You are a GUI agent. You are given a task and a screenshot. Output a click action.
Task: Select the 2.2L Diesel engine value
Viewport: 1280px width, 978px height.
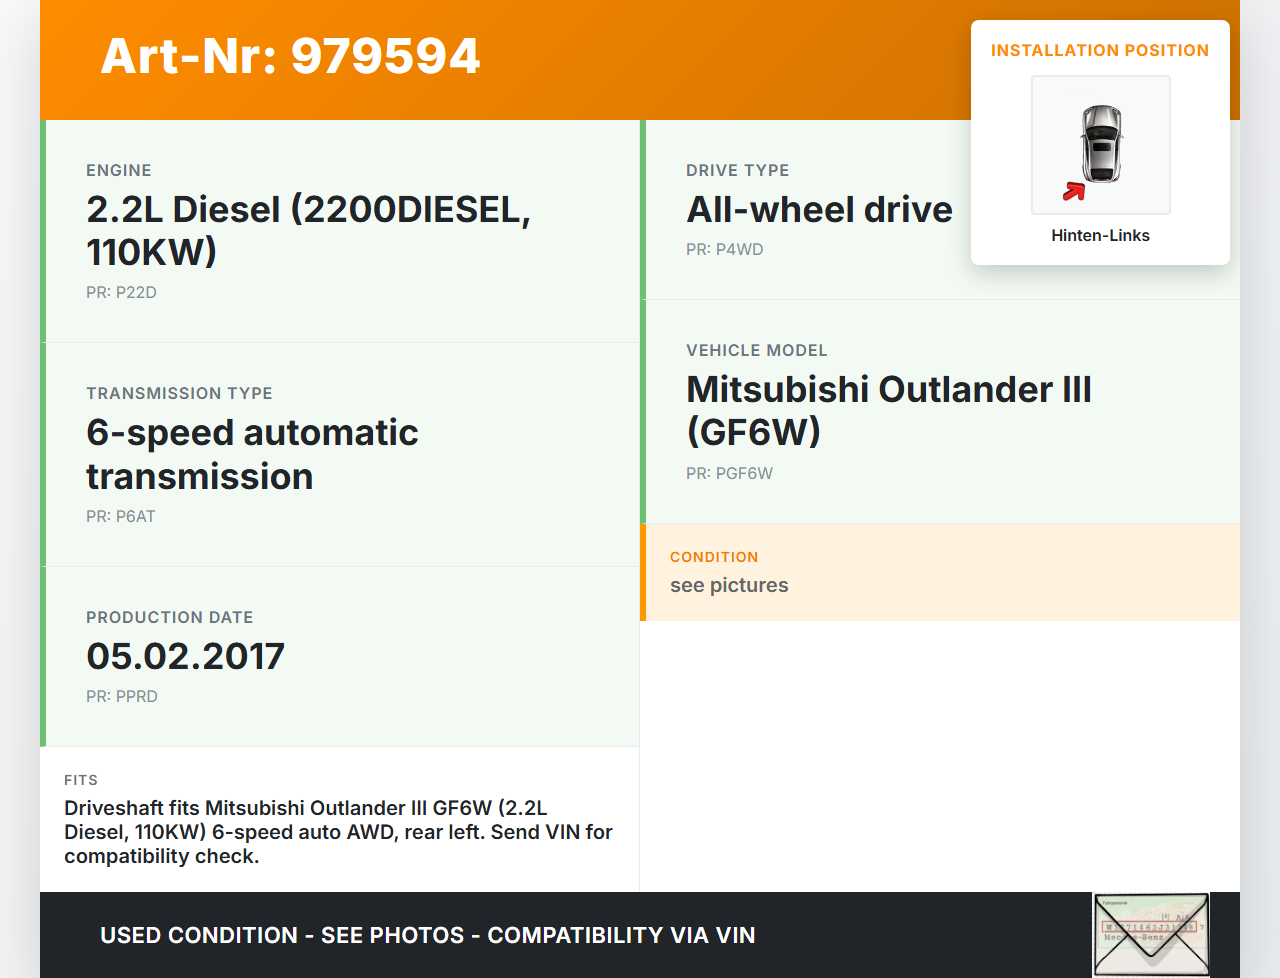coord(308,231)
